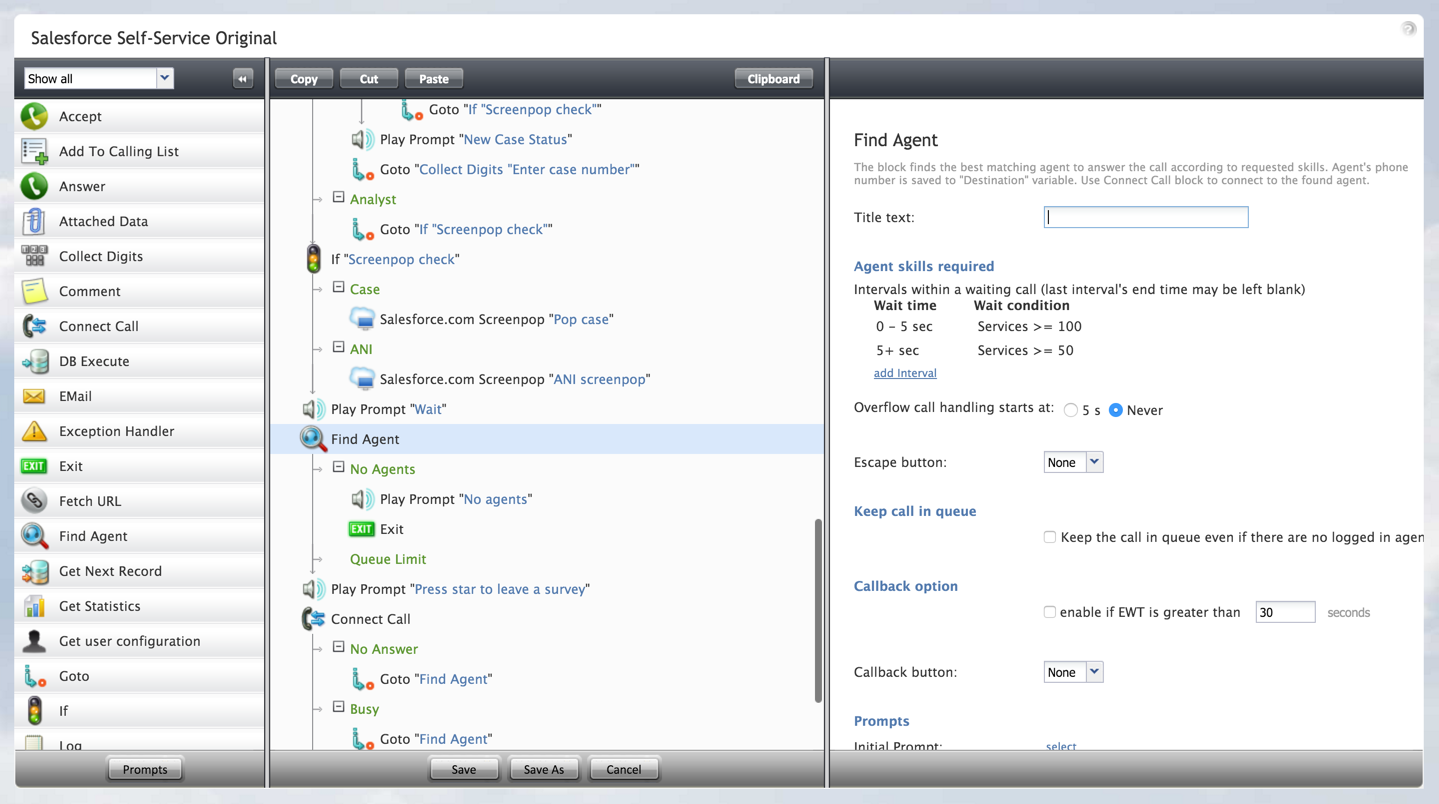Screen dimensions: 1439x804
Task: Click the screenpop icon beside "Pop case"
Action: pyautogui.click(x=362, y=319)
